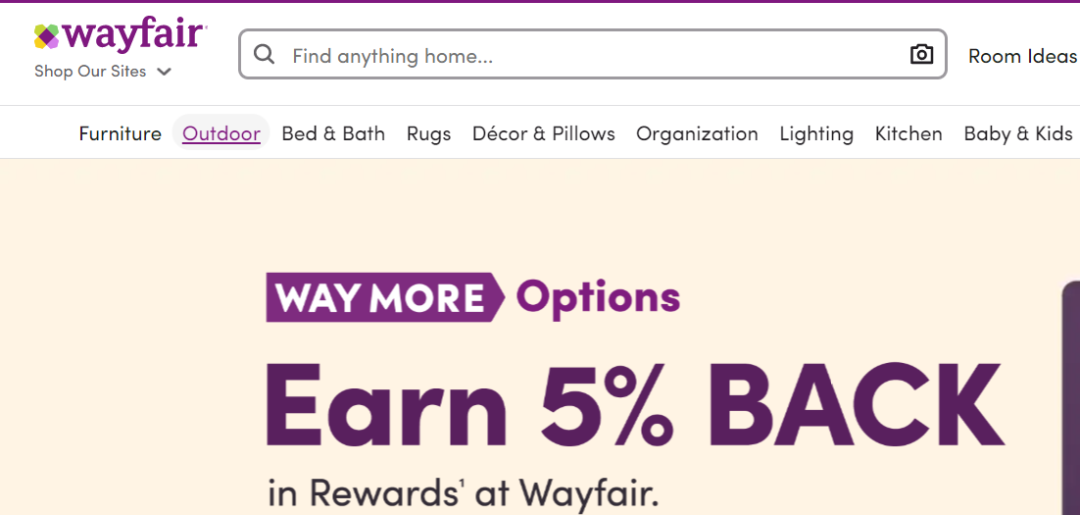Screen dimensions: 1080x515
Task: Open Room Ideas link
Action: coord(1023,56)
